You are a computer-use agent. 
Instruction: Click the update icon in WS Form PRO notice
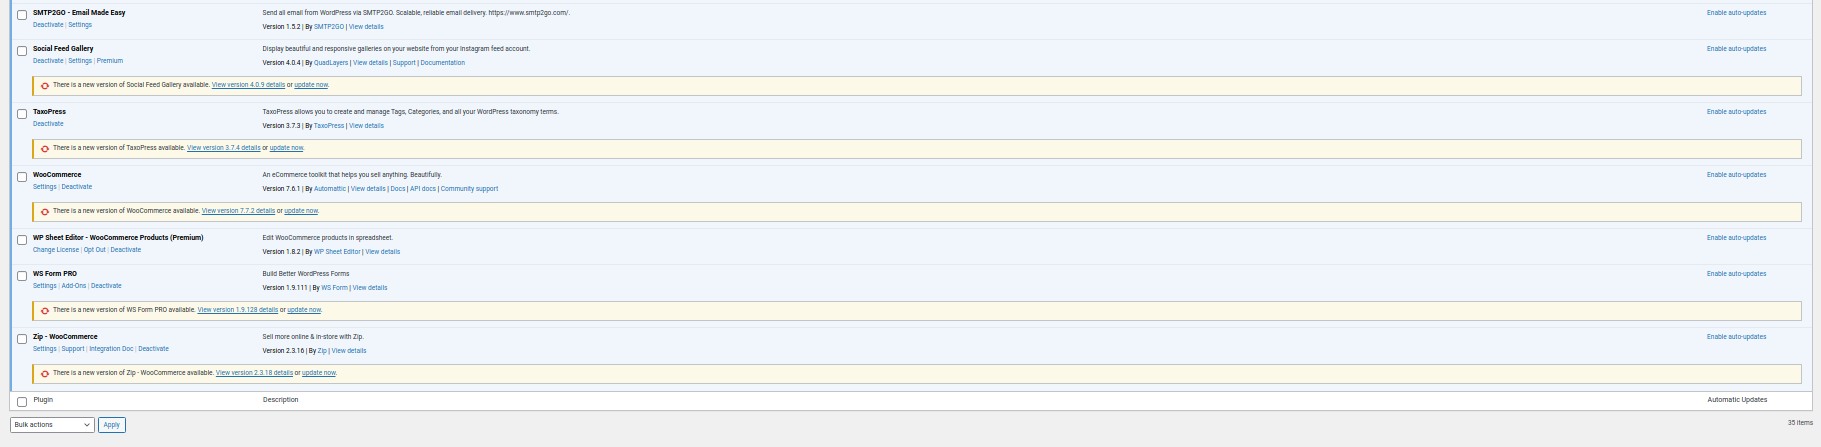(45, 311)
